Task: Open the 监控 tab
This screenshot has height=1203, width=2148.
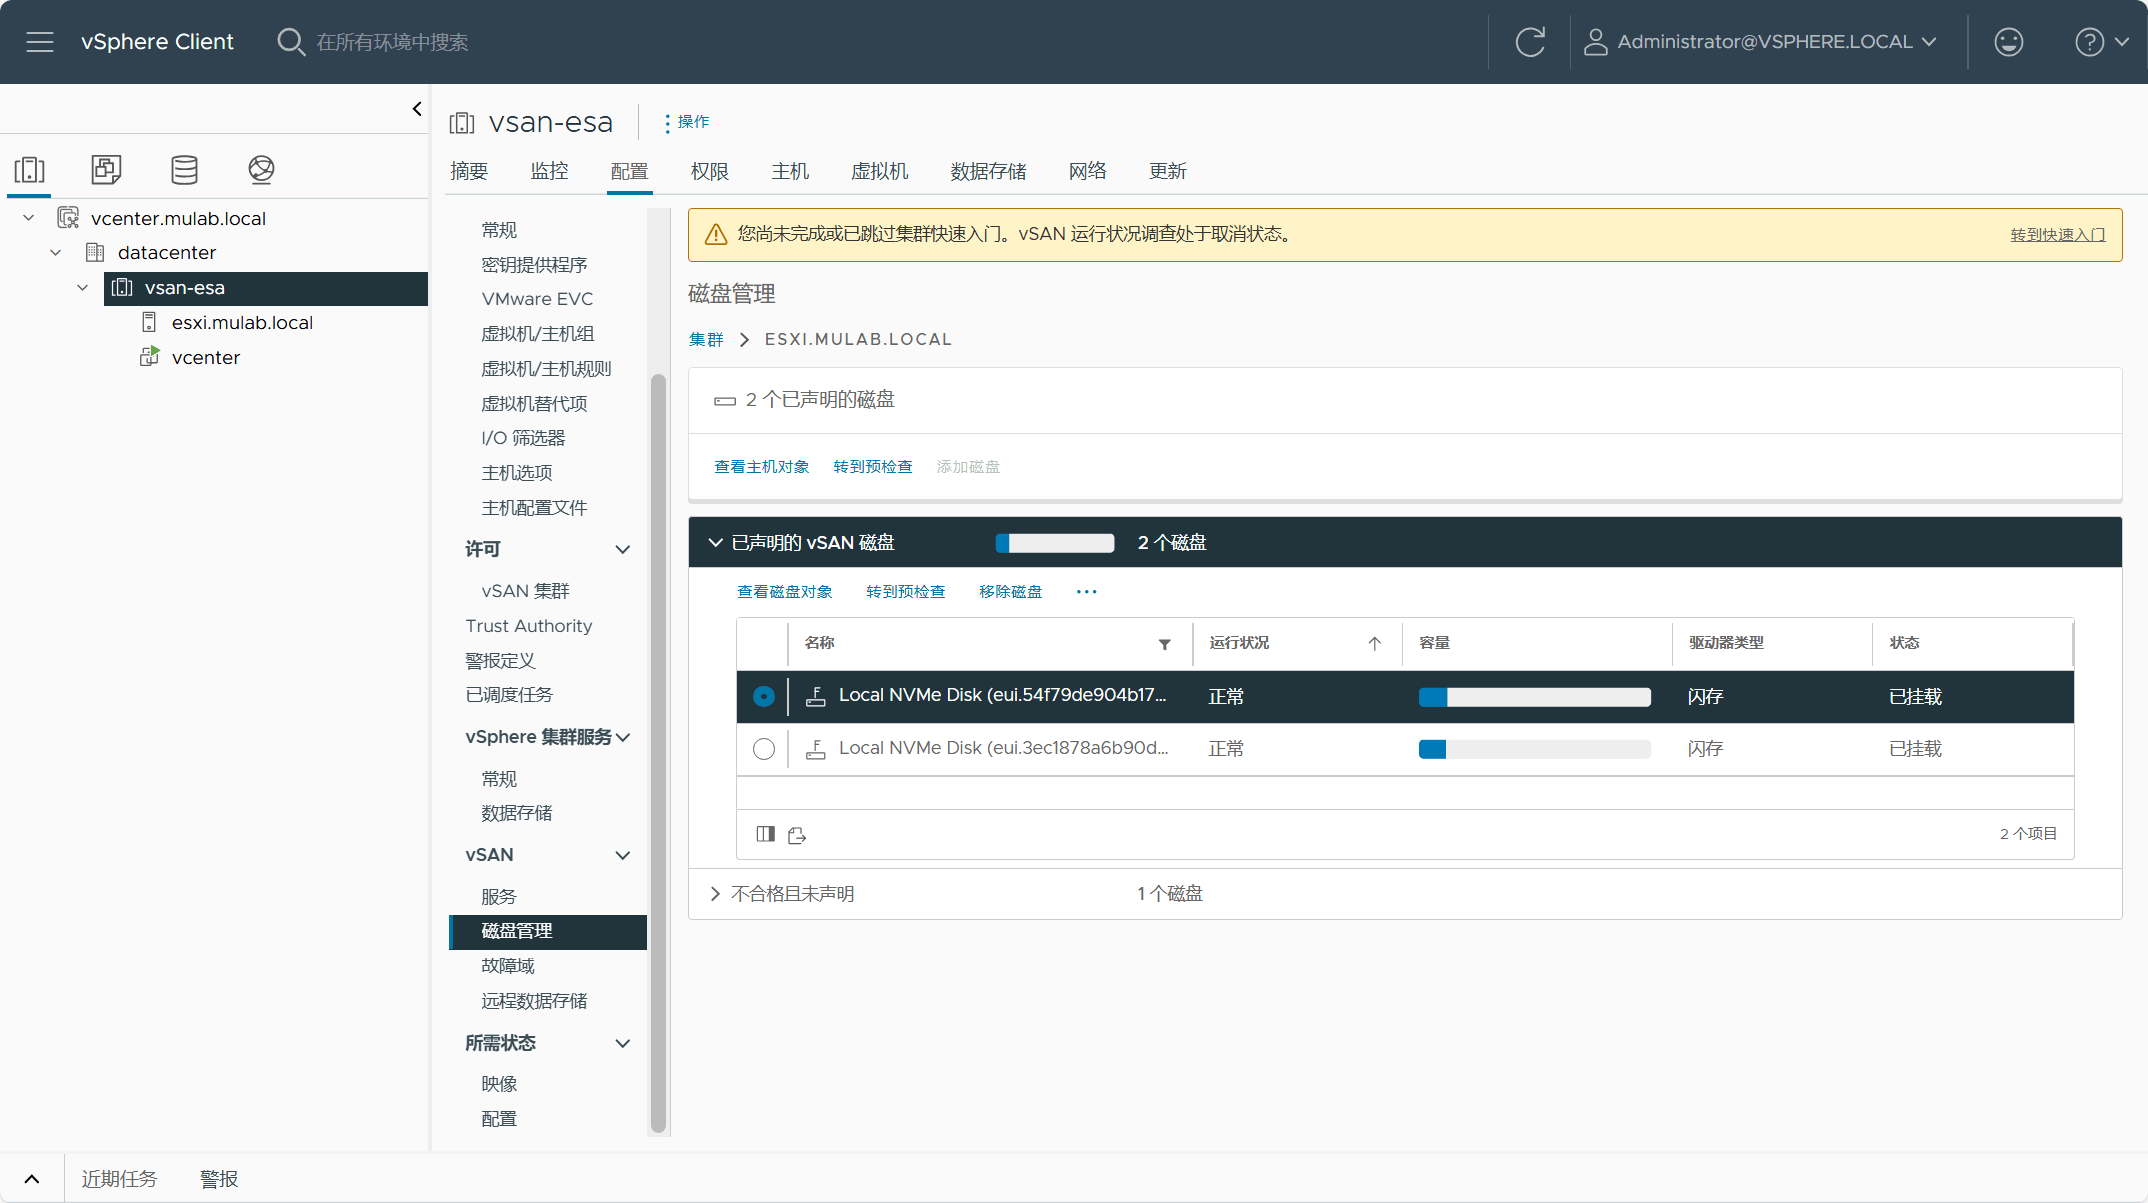Action: 549,171
